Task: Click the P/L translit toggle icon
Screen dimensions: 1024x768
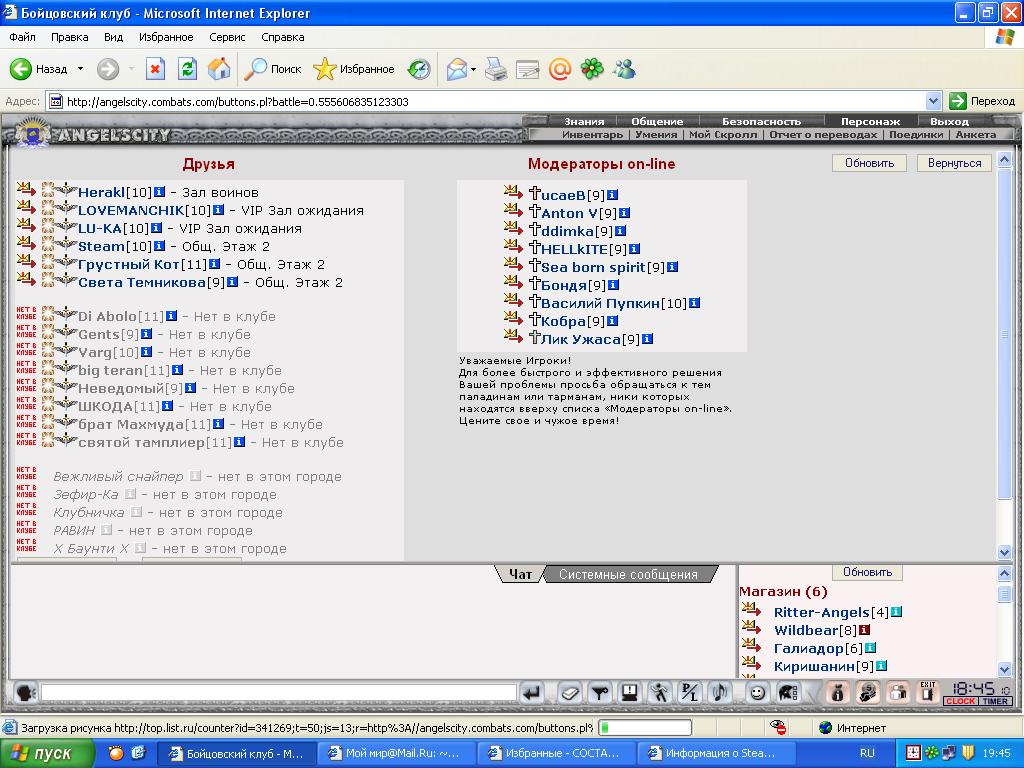Action: (x=690, y=692)
